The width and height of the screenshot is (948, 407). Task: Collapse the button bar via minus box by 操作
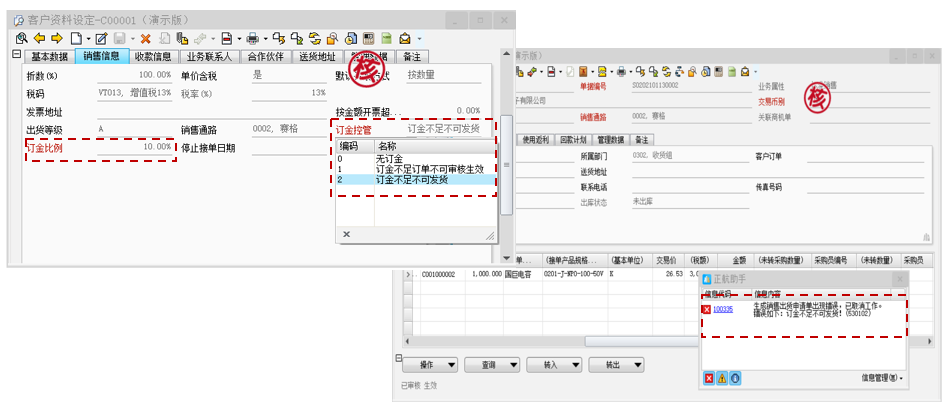pyautogui.click(x=398, y=357)
